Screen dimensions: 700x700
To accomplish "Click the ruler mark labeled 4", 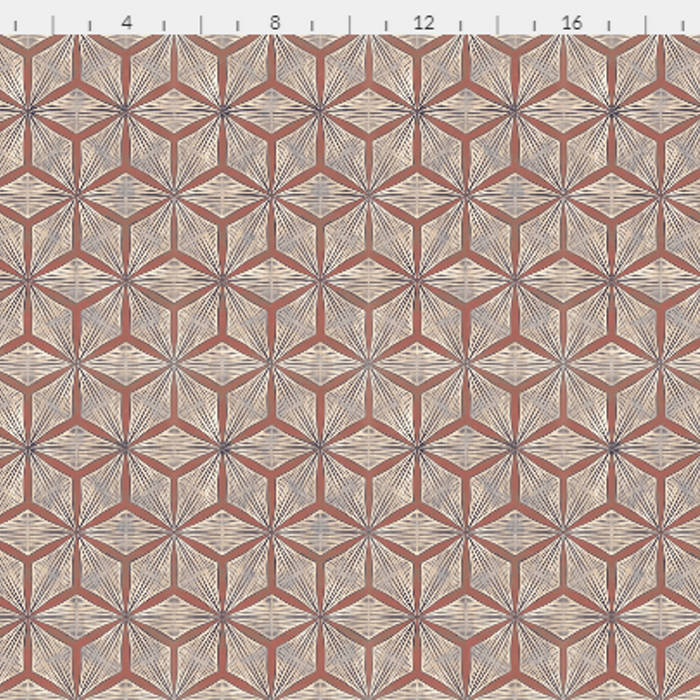I will click(x=126, y=21).
